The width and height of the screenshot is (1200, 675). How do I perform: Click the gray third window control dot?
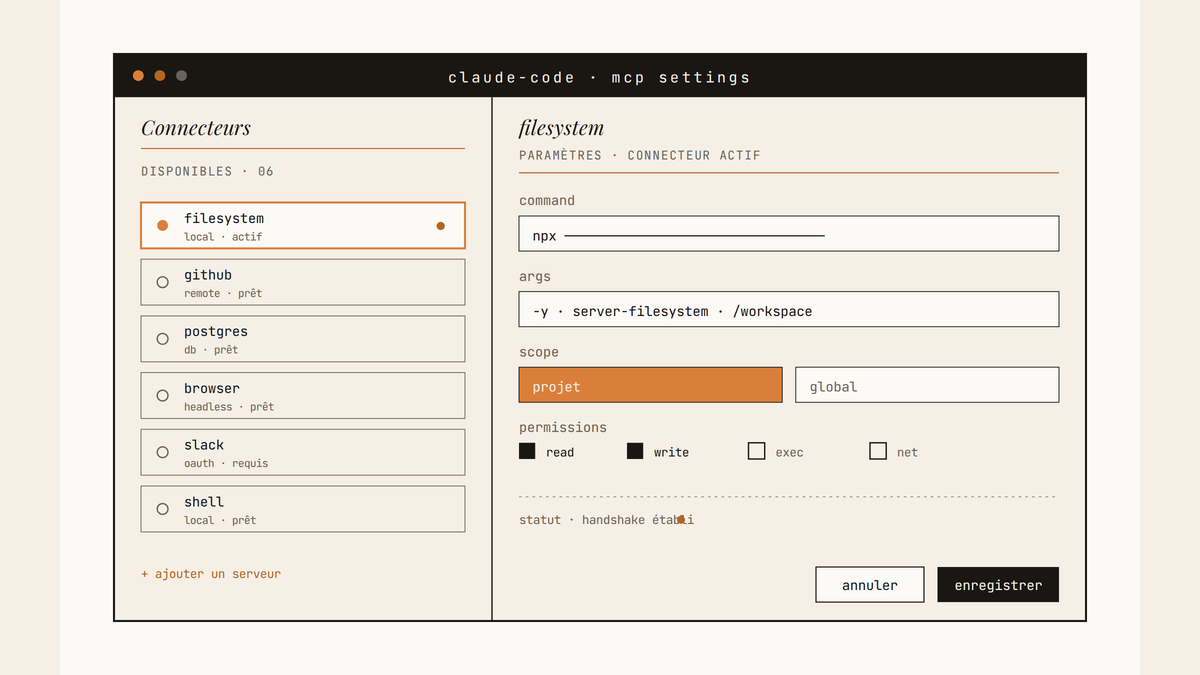(181, 76)
